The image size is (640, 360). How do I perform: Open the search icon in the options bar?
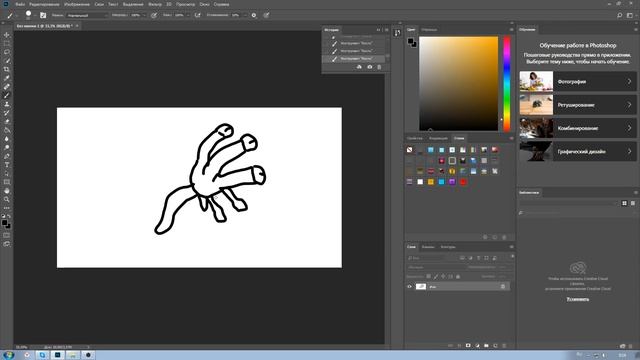point(620,15)
